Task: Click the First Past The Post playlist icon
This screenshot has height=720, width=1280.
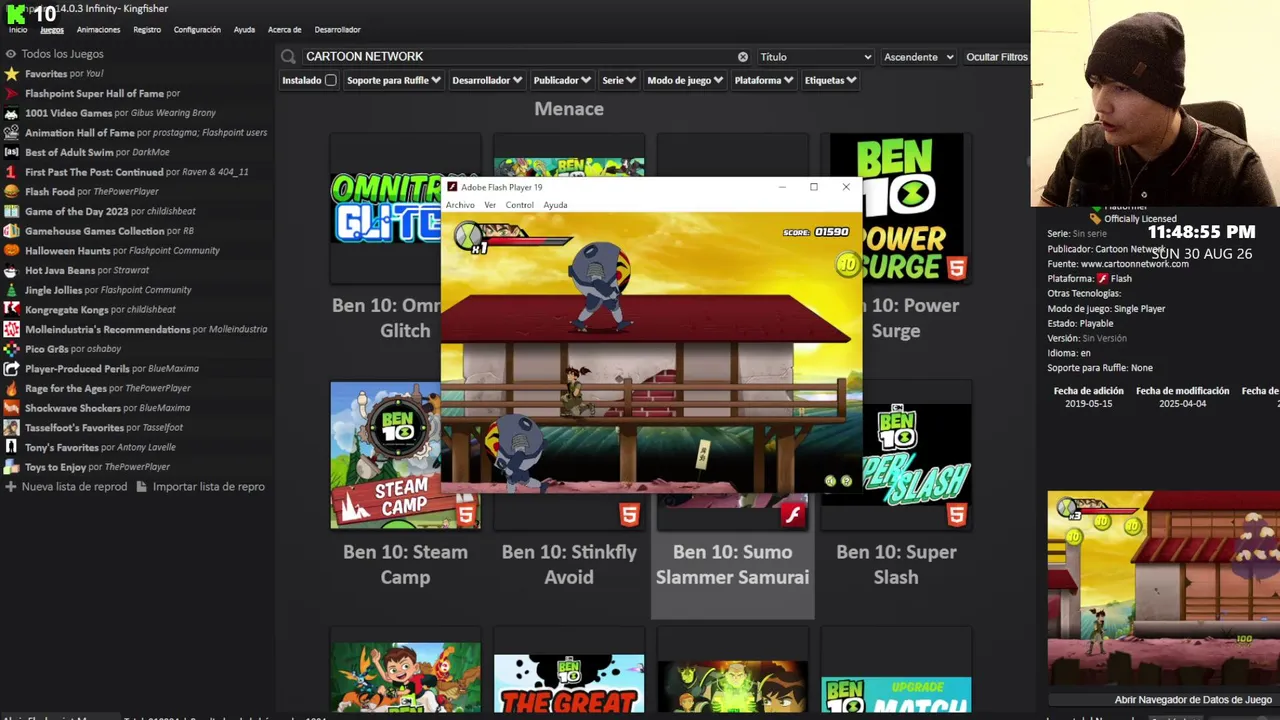Action: click(x=11, y=172)
